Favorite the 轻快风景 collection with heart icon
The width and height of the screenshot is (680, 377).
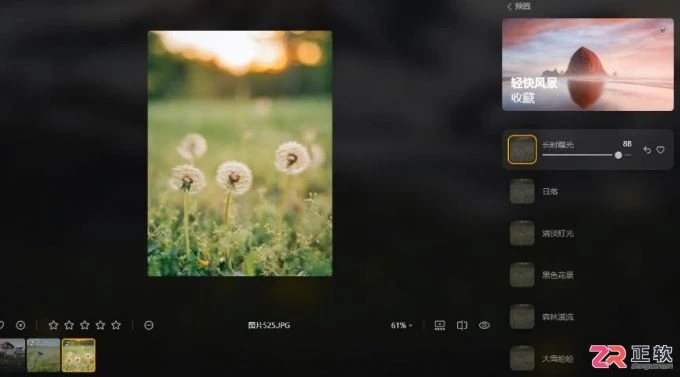point(662,30)
